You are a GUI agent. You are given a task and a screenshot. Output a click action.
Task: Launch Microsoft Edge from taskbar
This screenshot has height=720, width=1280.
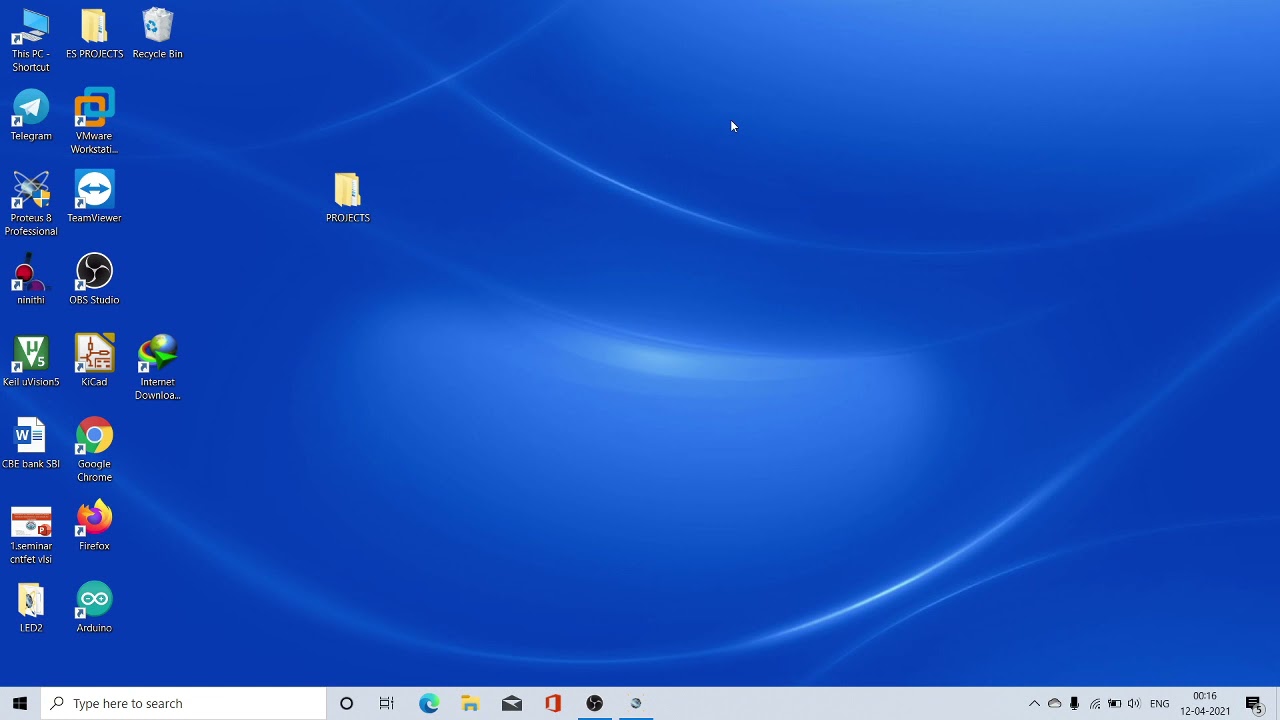[429, 703]
